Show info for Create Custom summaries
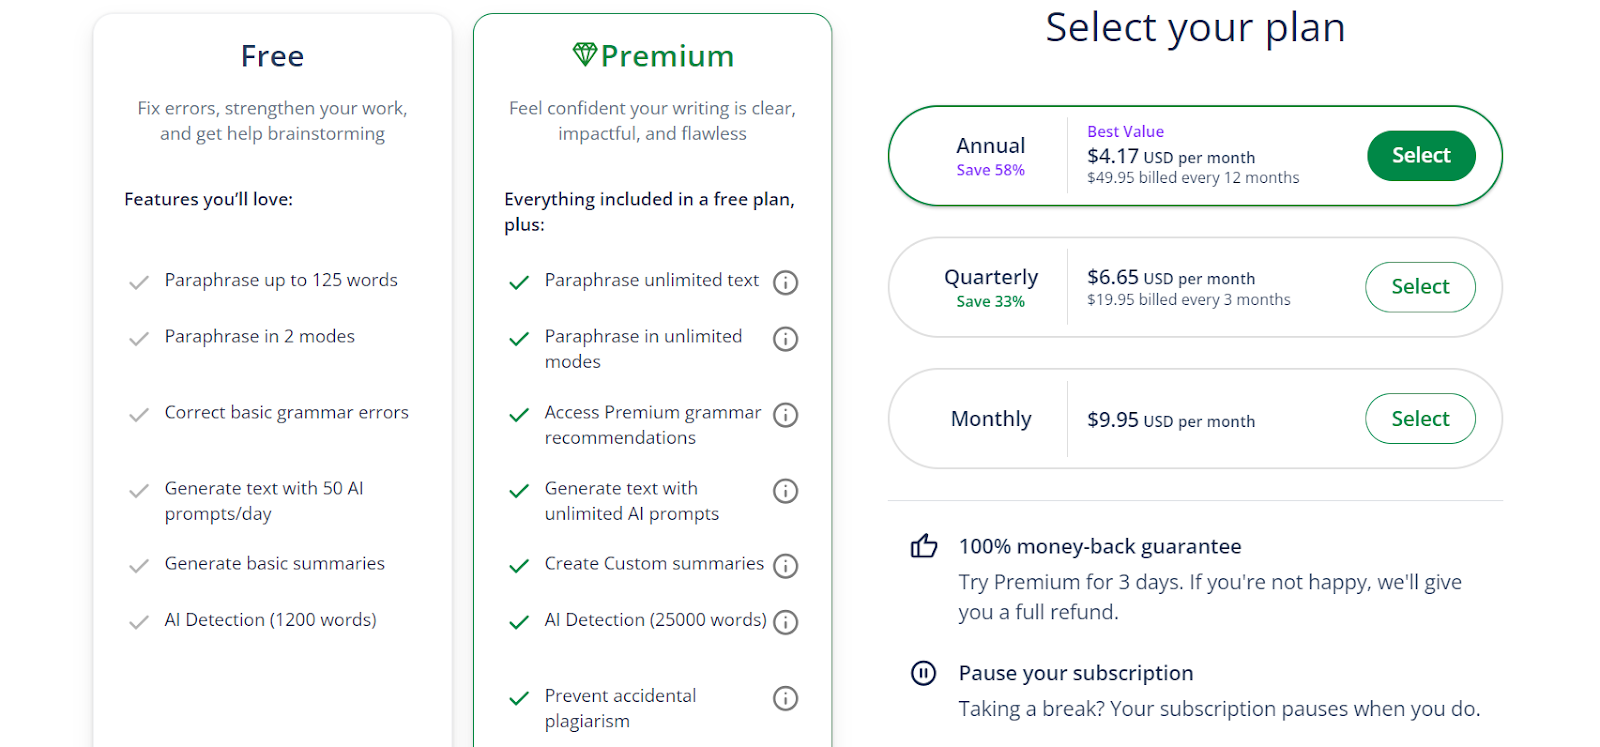The width and height of the screenshot is (1600, 747). [x=786, y=566]
